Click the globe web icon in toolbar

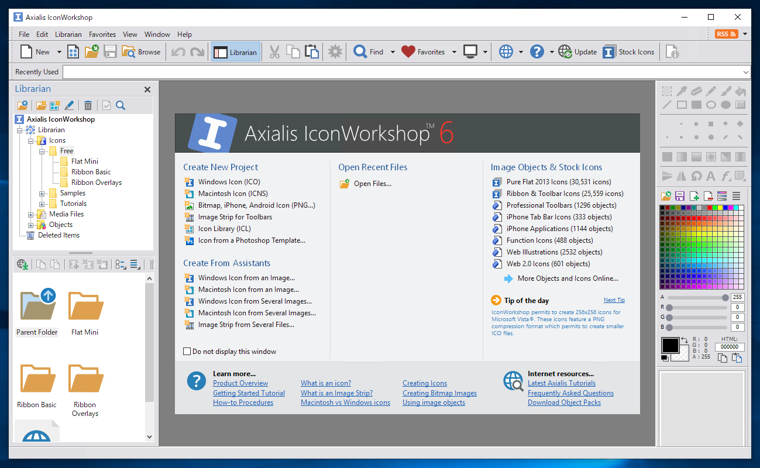(506, 52)
